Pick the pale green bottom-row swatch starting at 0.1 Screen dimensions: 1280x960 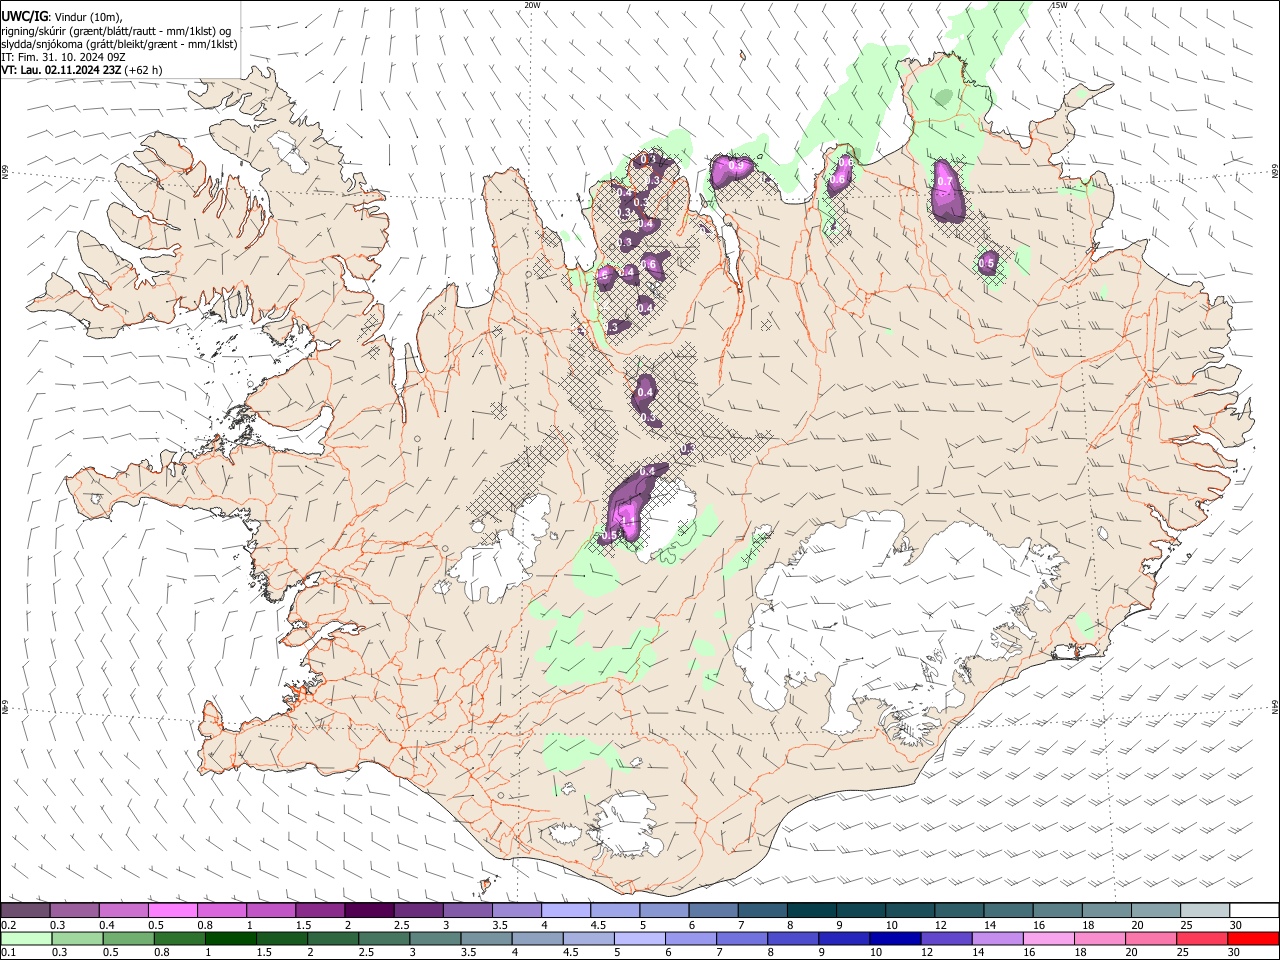[26, 938]
